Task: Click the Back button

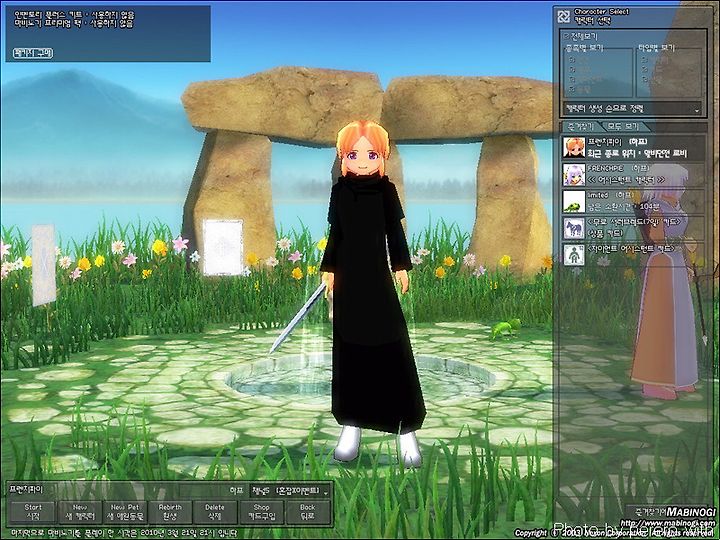Action: point(308,512)
